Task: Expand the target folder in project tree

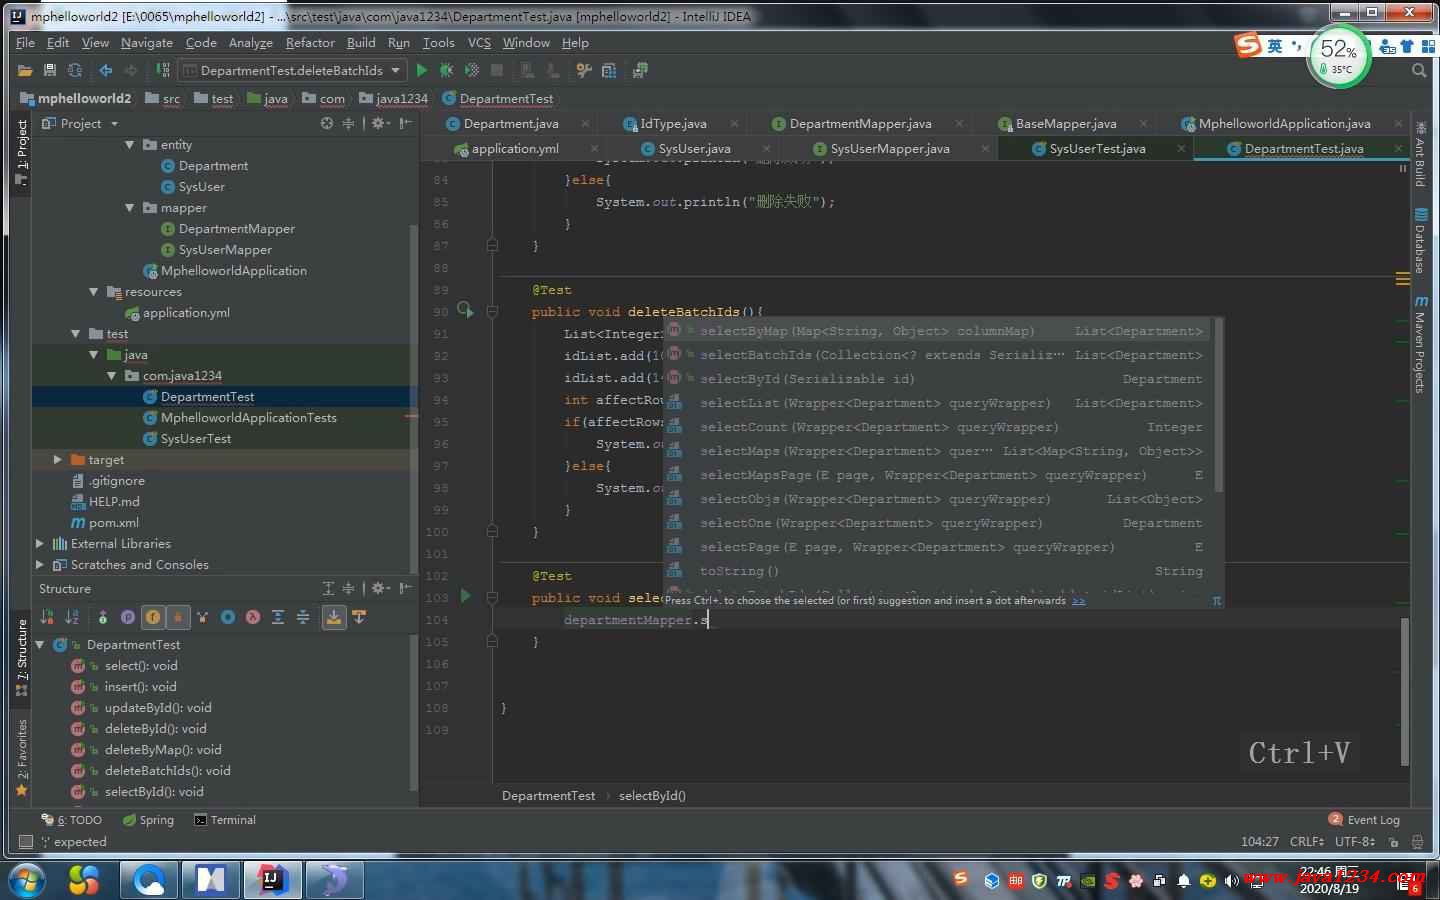Action: 57,460
